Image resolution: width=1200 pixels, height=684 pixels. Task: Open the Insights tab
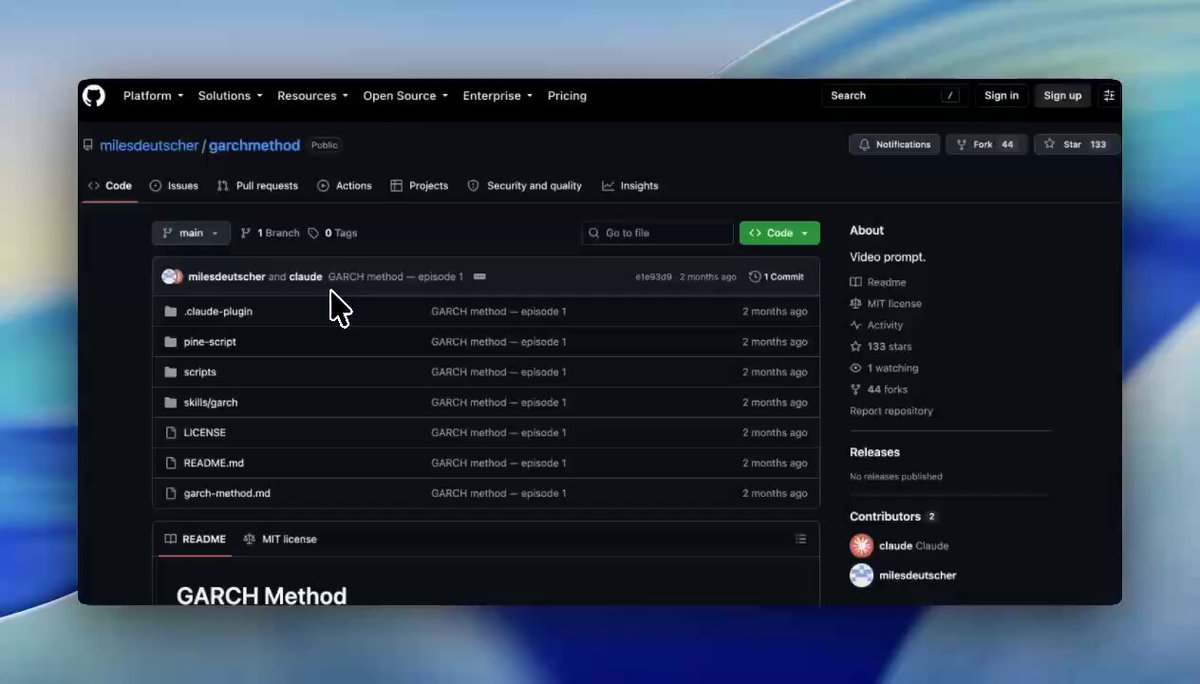click(630, 186)
